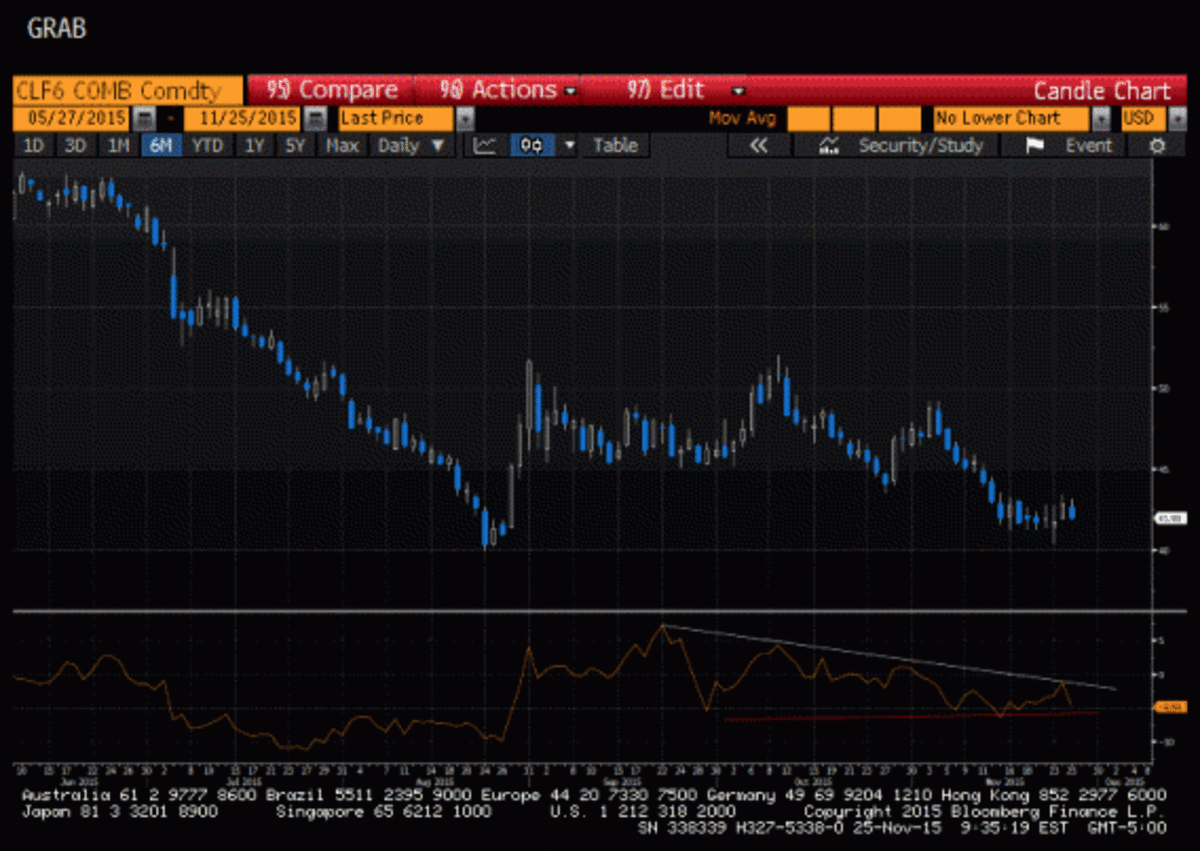Click the first Mov Avg orange field
The image size is (1200, 851).
pyautogui.click(x=808, y=118)
